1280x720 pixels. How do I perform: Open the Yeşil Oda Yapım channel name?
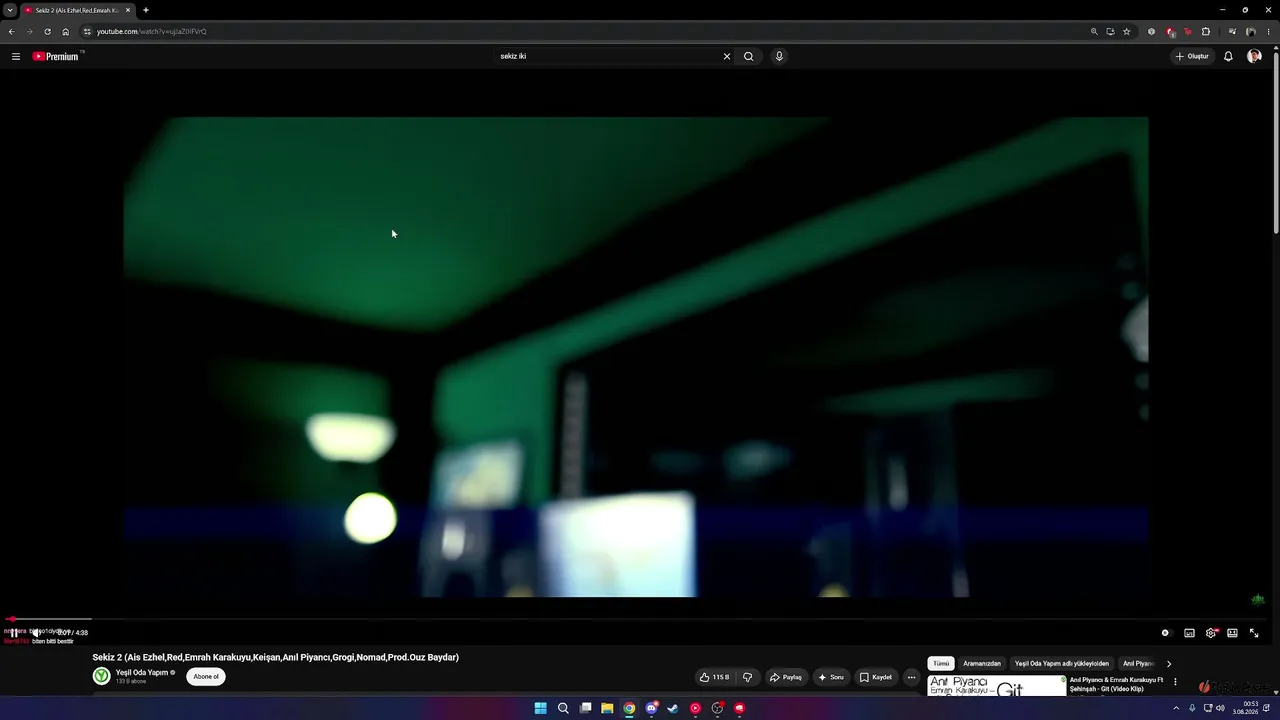pos(142,673)
